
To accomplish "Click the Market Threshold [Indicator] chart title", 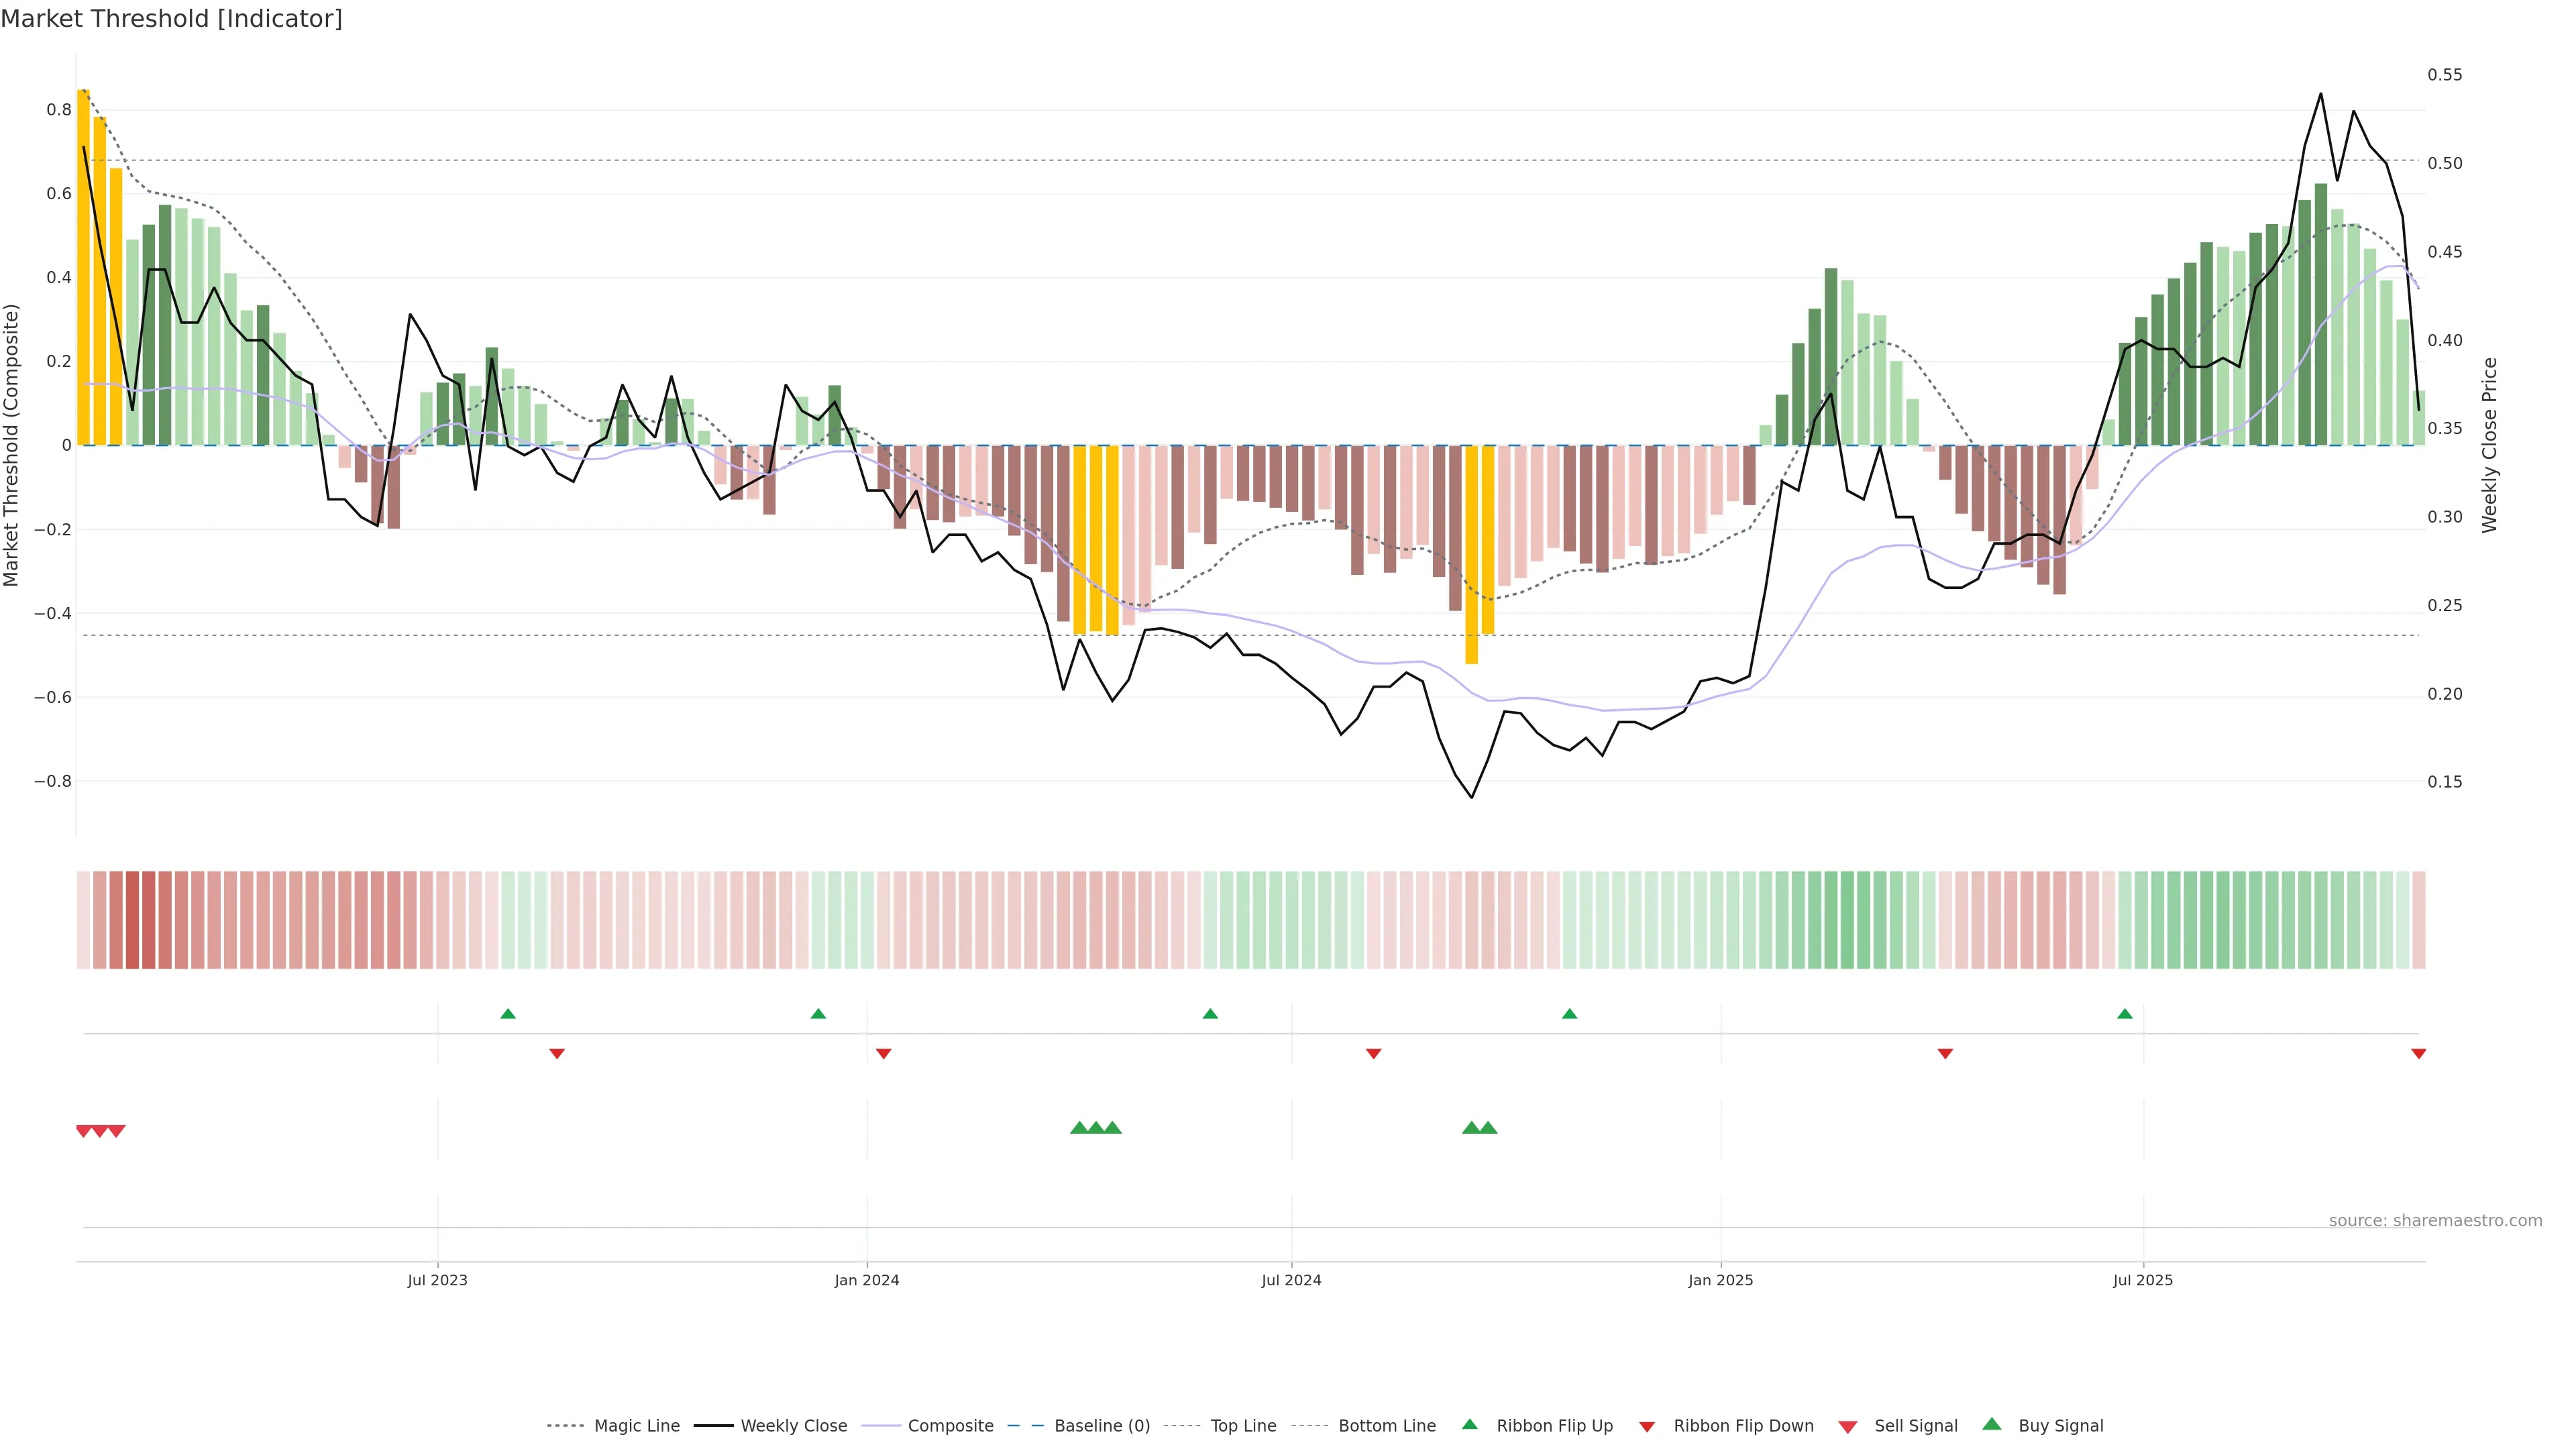I will pos(171,19).
